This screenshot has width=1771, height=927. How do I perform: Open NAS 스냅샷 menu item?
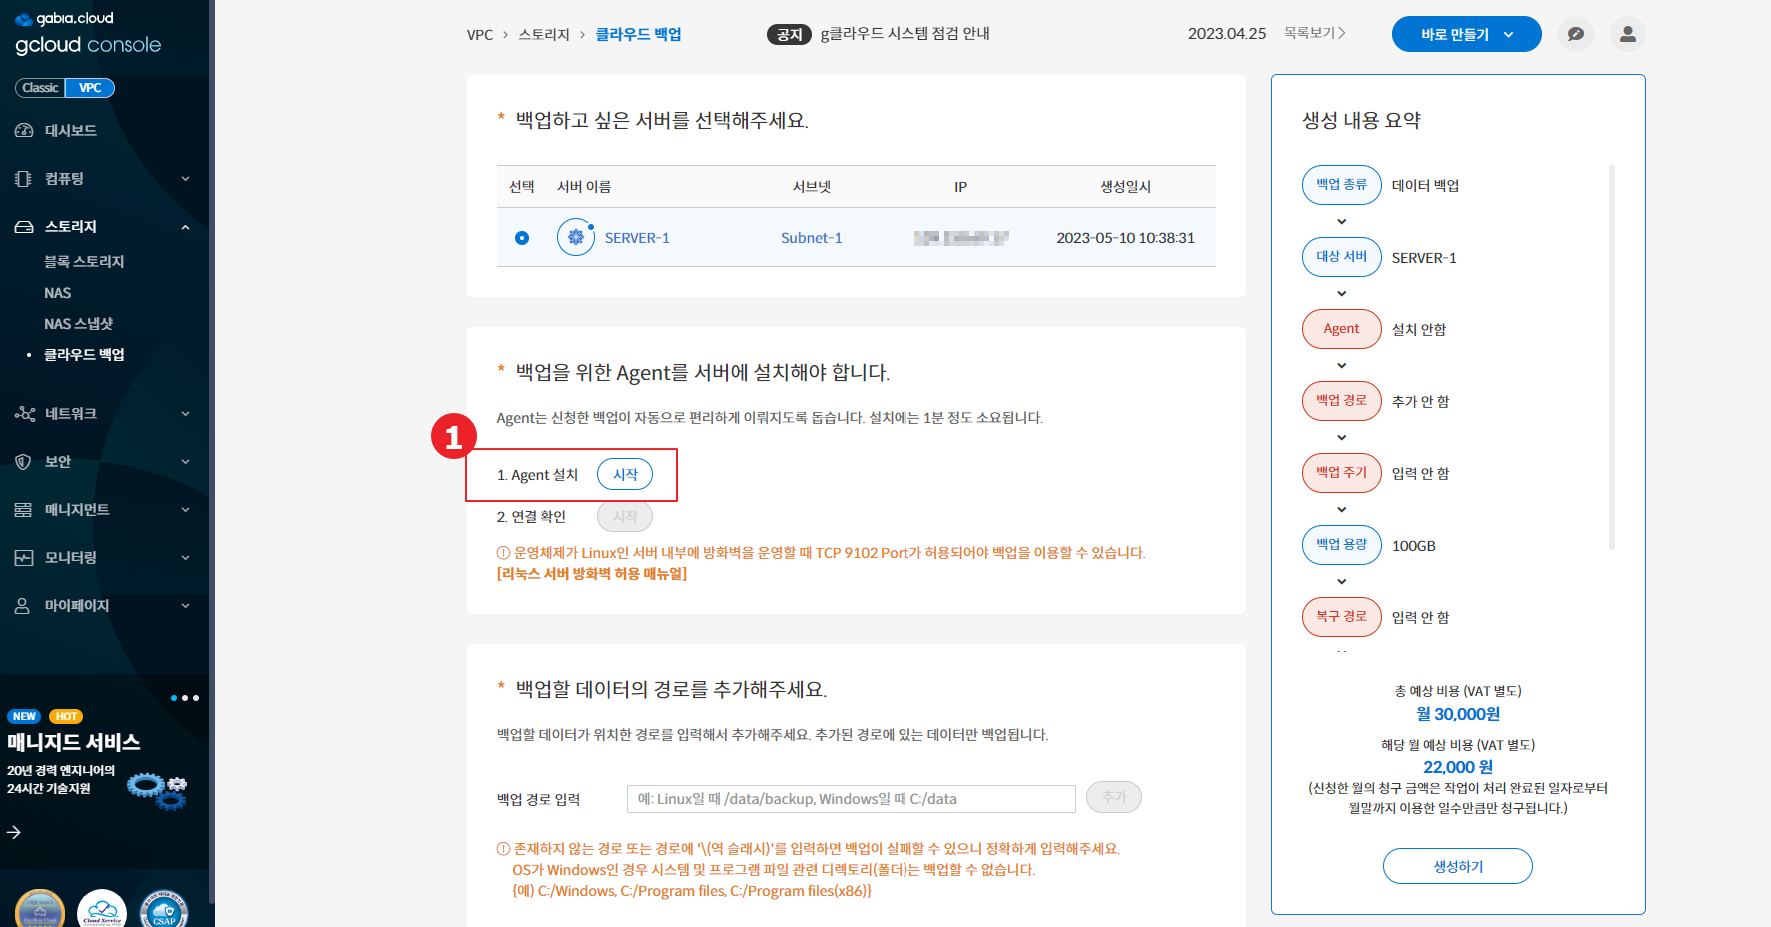pos(79,324)
